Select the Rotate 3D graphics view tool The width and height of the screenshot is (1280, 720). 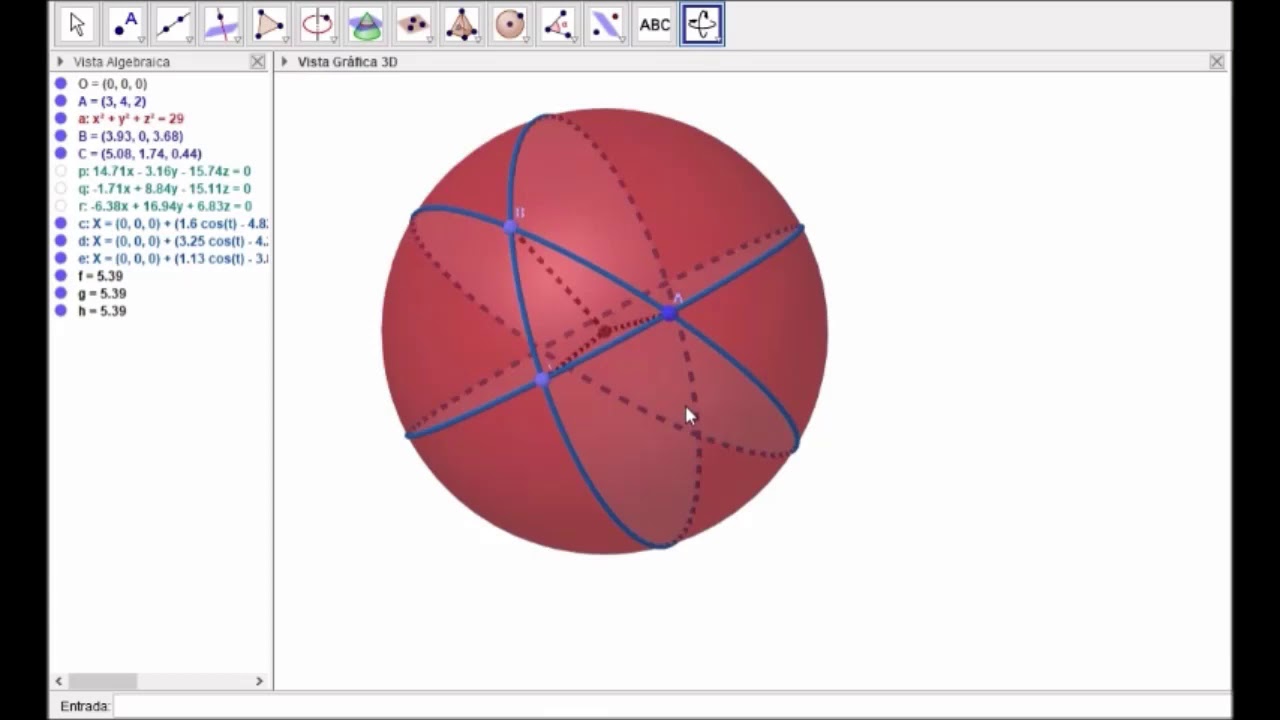point(702,25)
